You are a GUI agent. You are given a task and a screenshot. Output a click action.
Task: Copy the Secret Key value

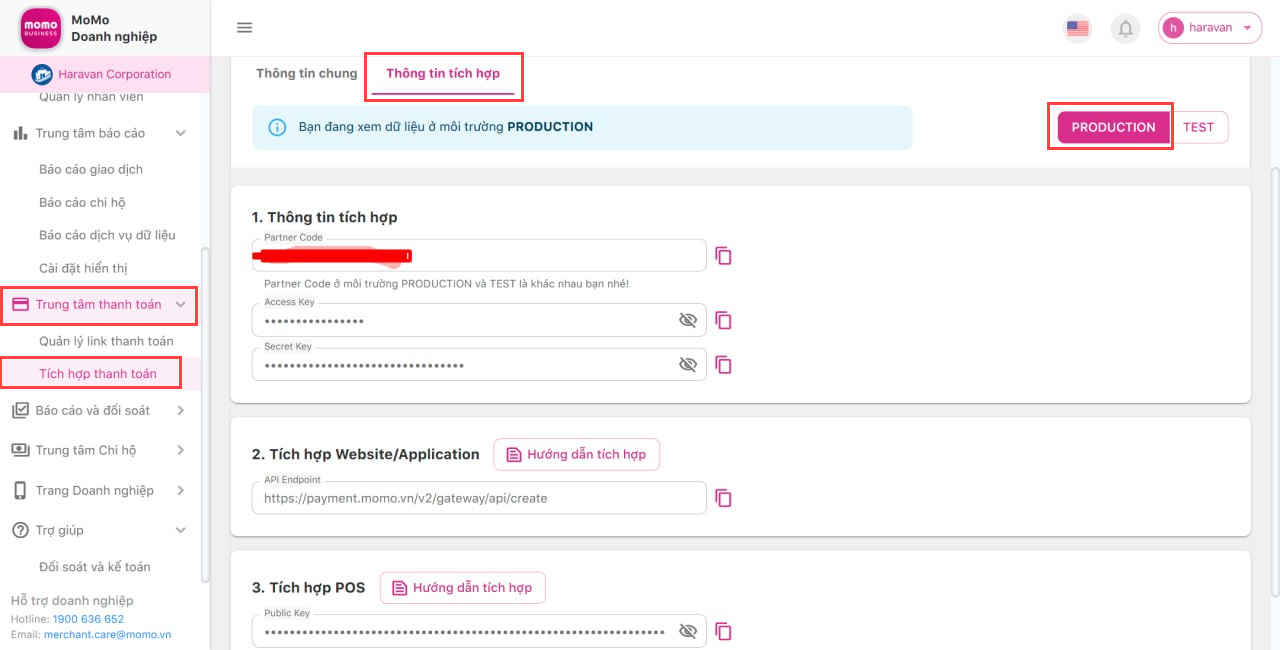[724, 365]
